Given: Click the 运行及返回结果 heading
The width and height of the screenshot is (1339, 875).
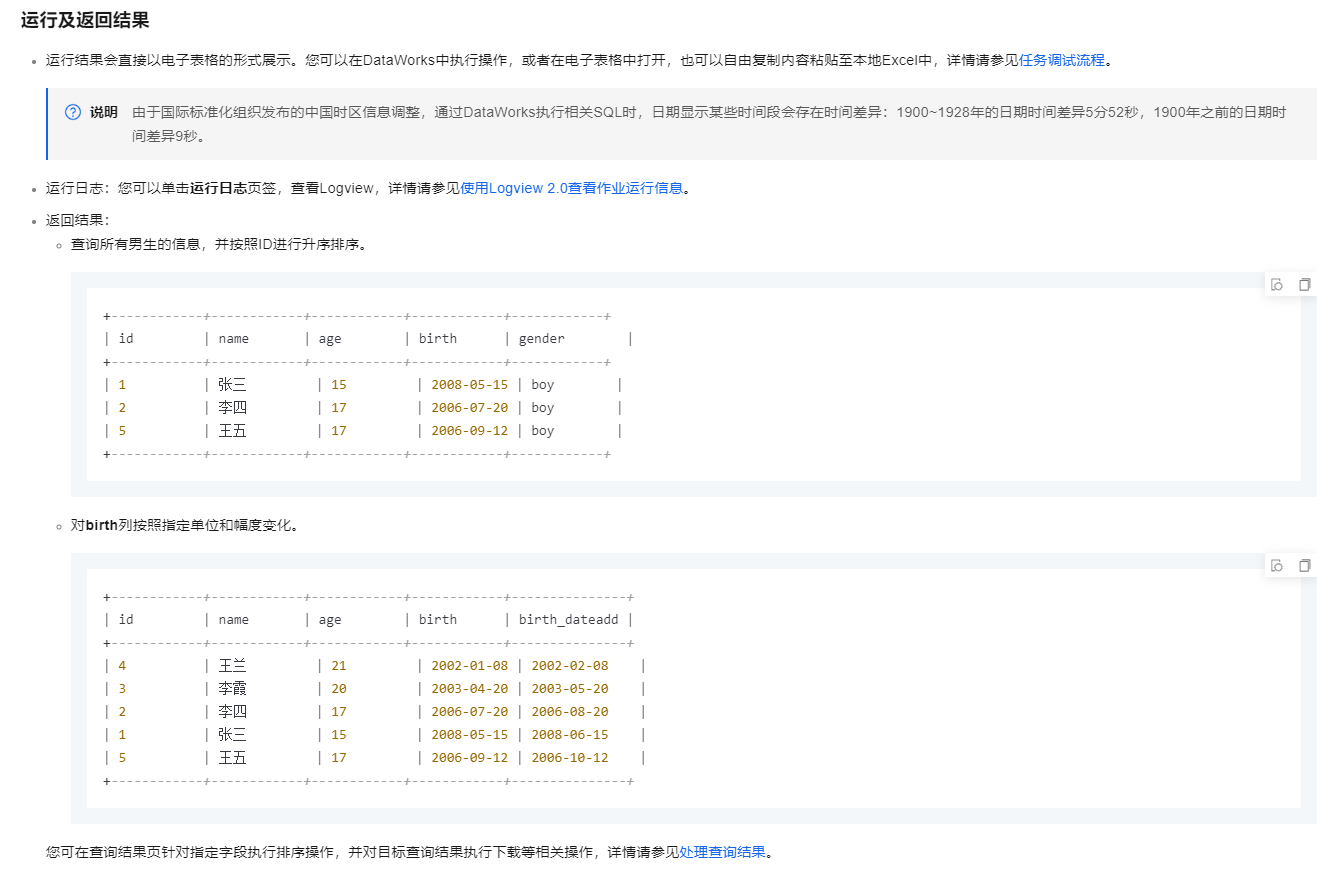Looking at the screenshot, I should pos(85,20).
